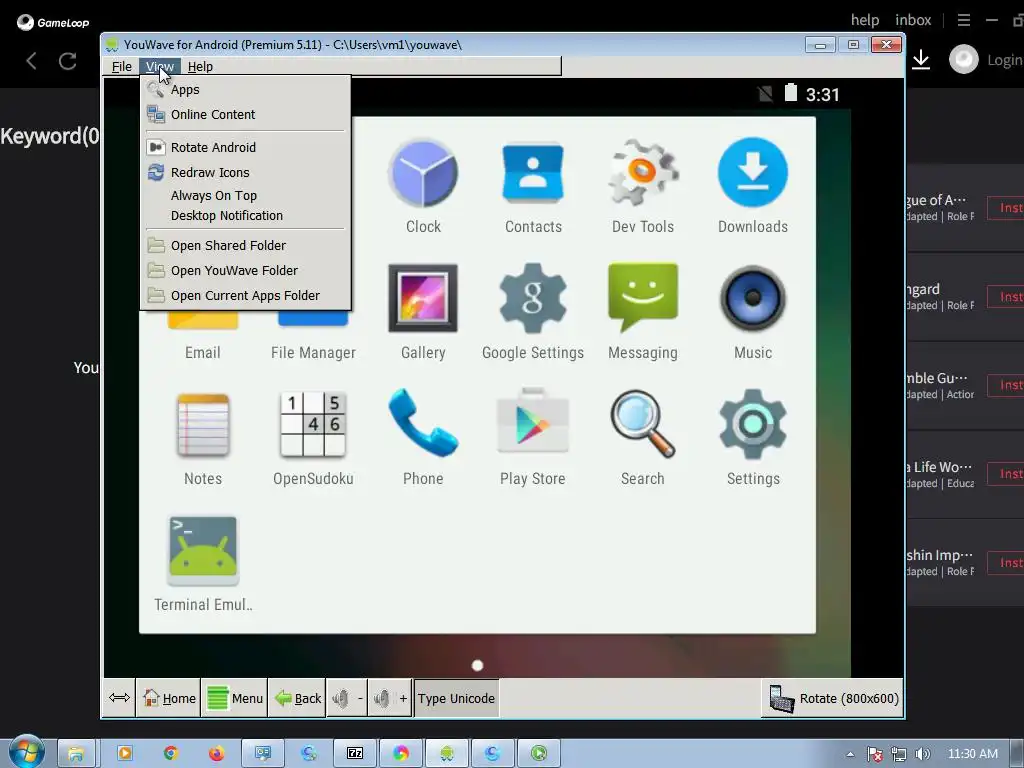Choose Online Content menu entry
The image size is (1024, 768).
click(245, 115)
